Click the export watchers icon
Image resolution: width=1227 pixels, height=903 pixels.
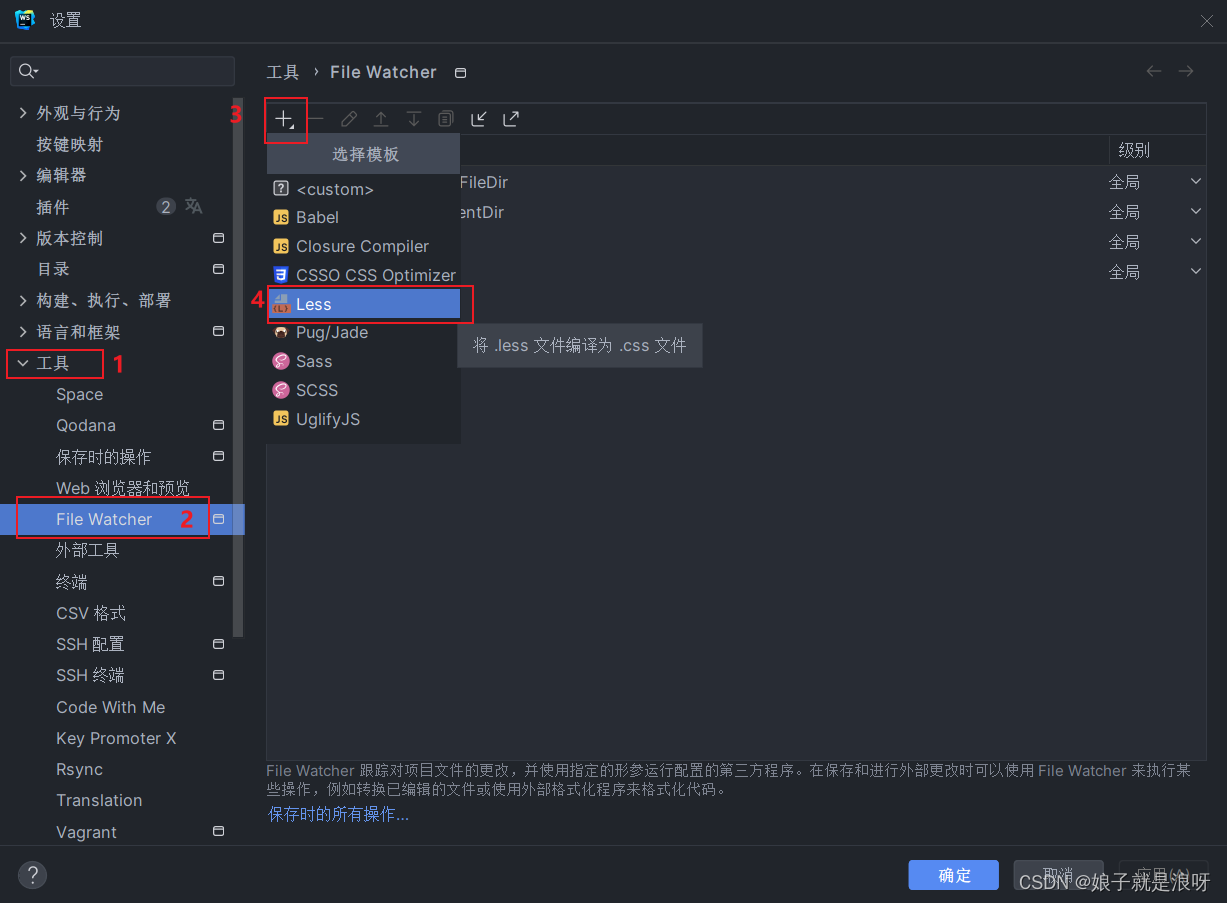point(511,118)
